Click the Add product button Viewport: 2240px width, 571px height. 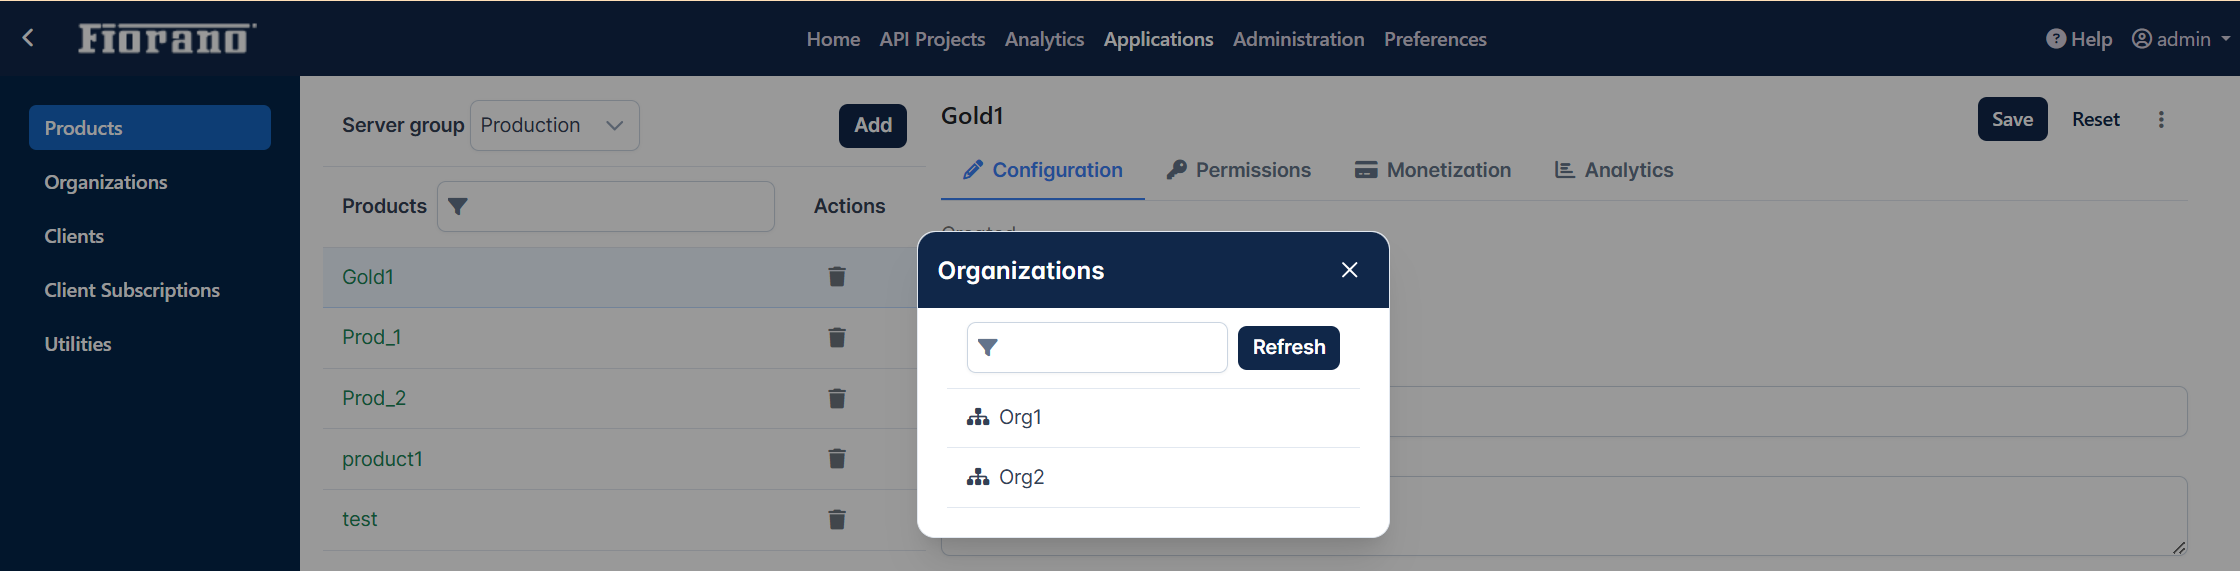pyautogui.click(x=873, y=126)
